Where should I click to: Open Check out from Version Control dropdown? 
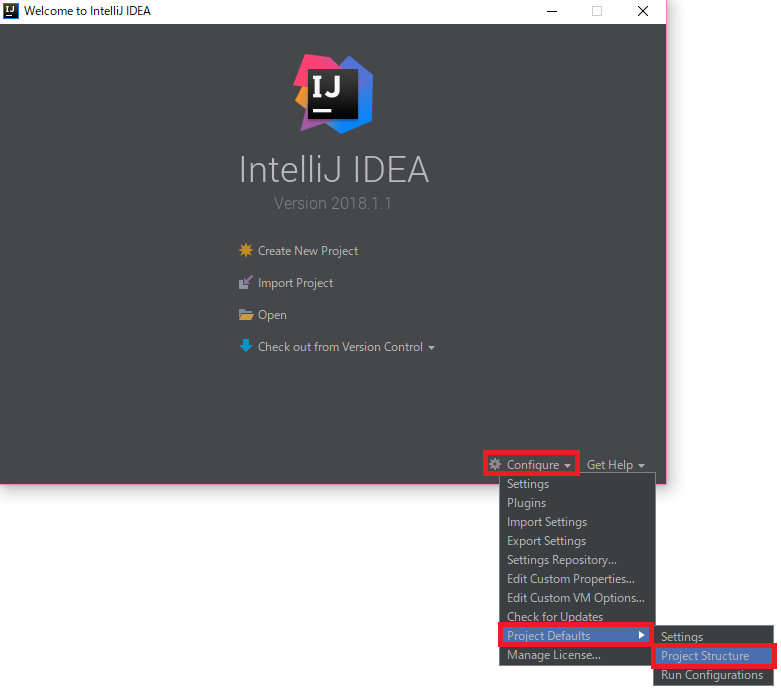pos(346,347)
